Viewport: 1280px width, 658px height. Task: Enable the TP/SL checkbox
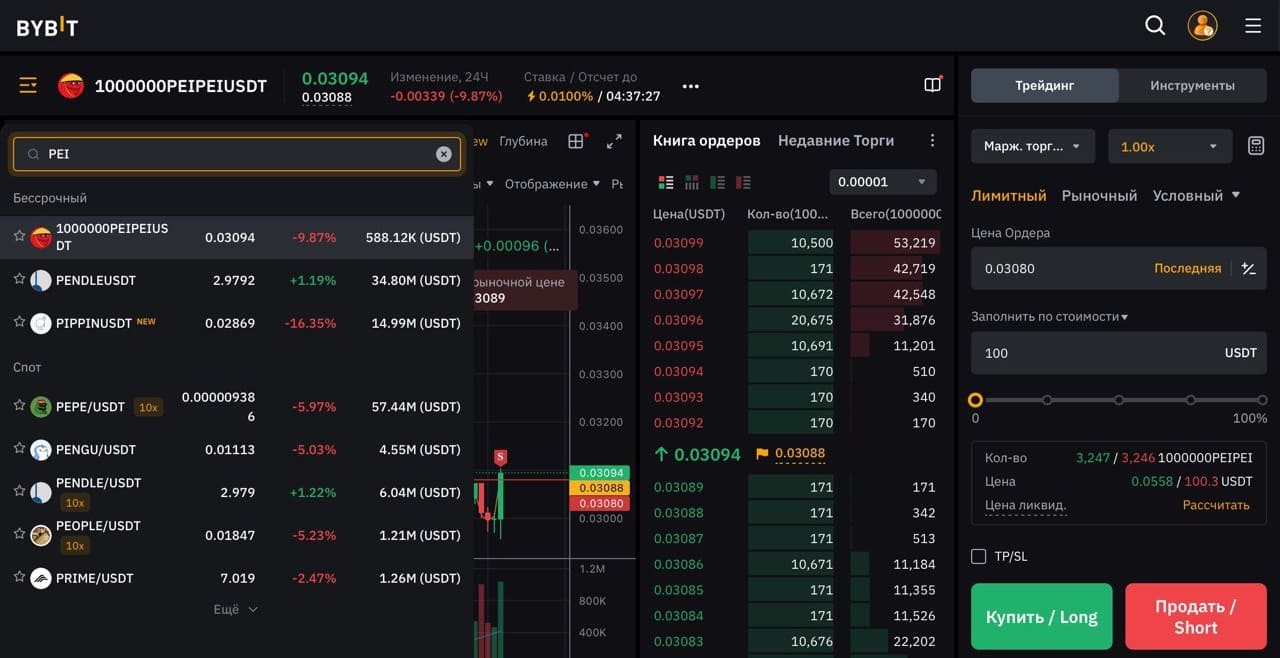coord(979,556)
